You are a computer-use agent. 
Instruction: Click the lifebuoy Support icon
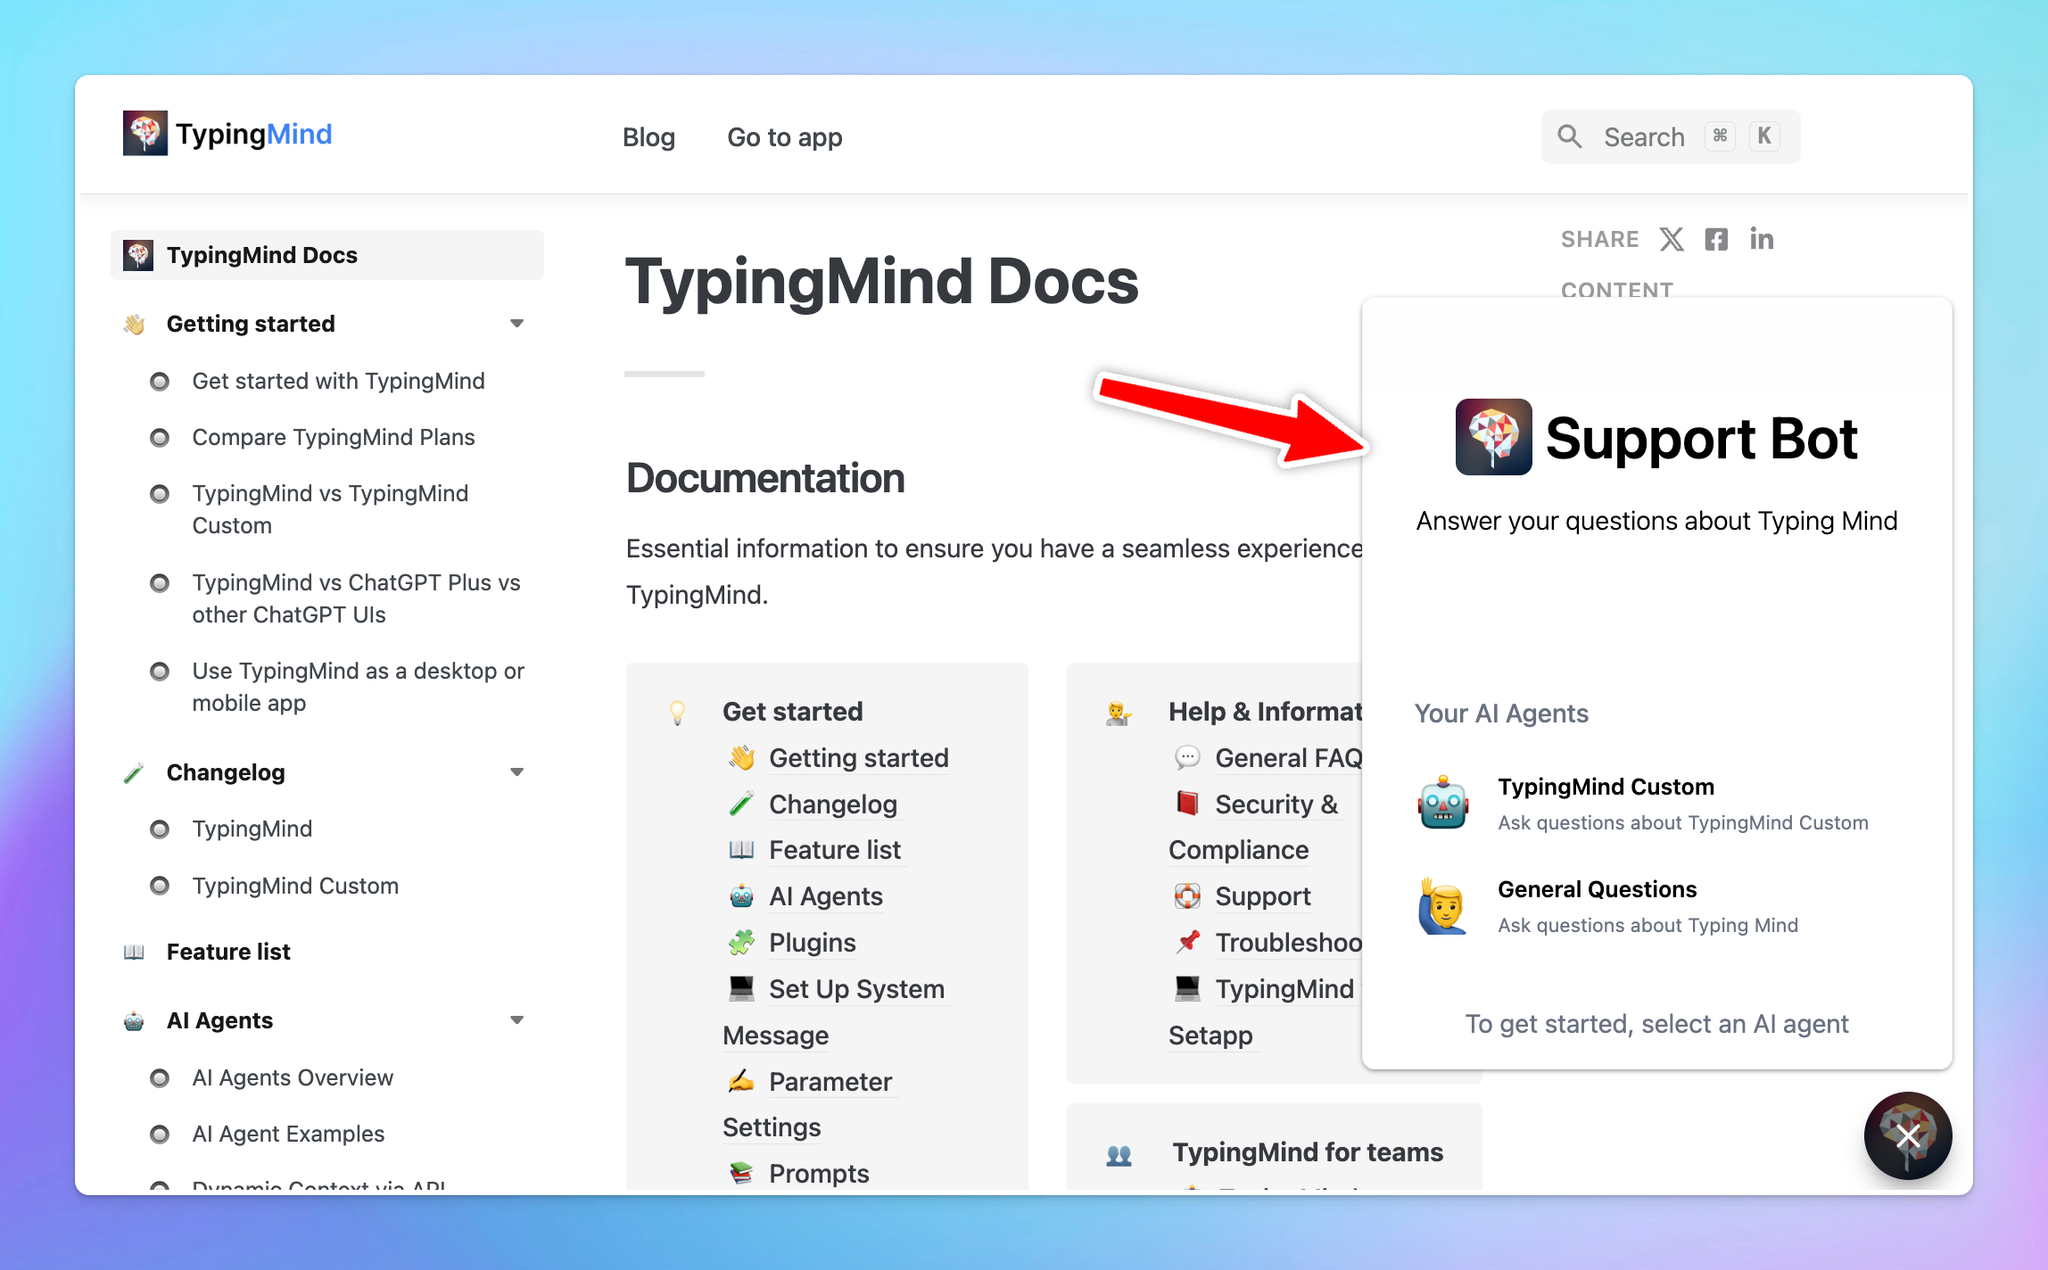point(1187,896)
